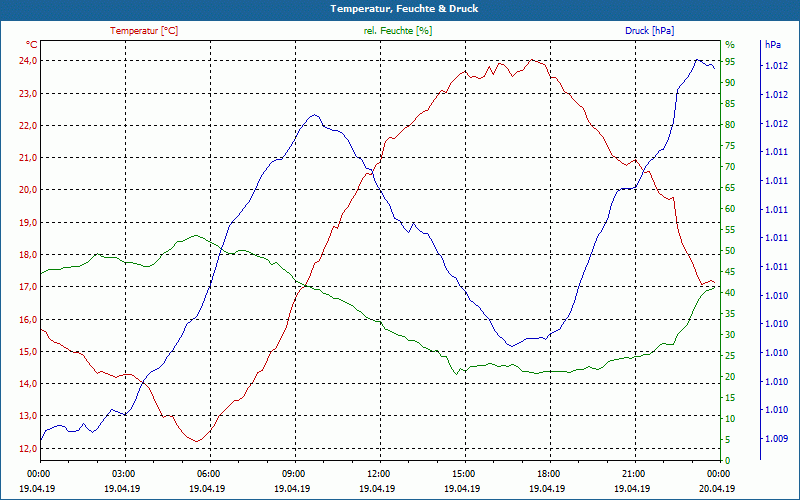Click the 45 humidity axis value

[x=730, y=272]
